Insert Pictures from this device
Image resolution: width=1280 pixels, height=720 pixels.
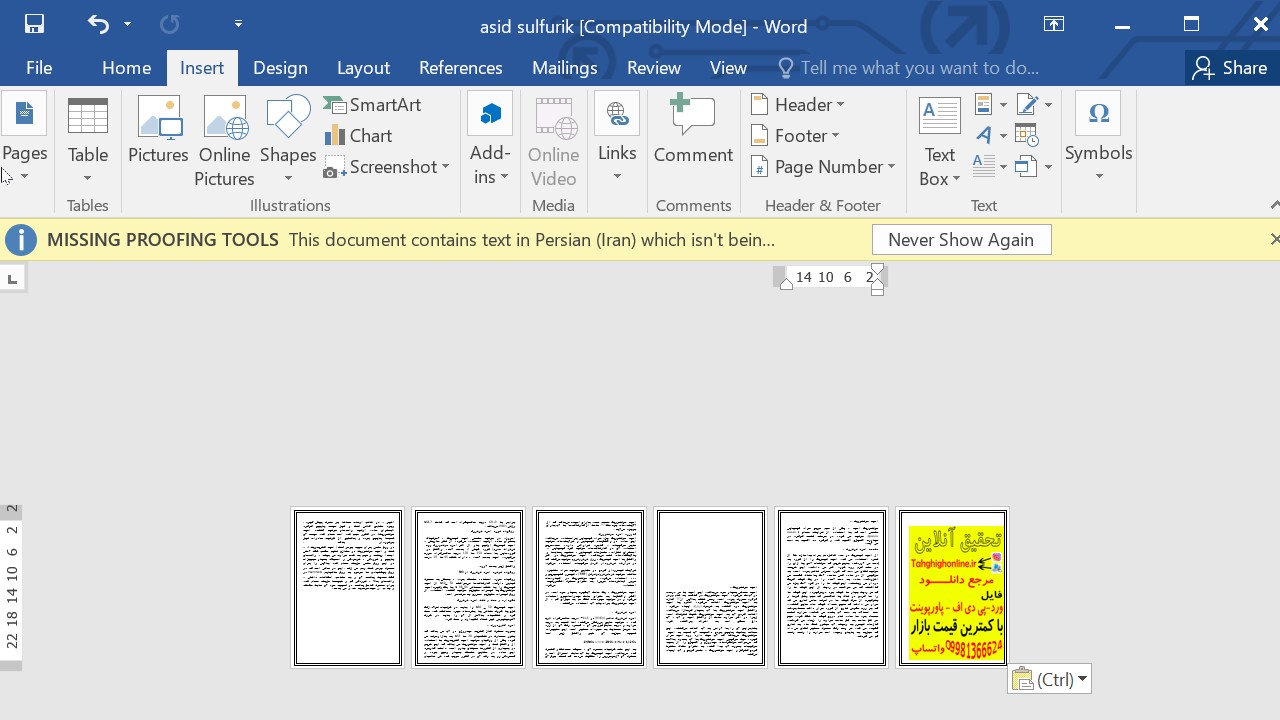point(158,130)
